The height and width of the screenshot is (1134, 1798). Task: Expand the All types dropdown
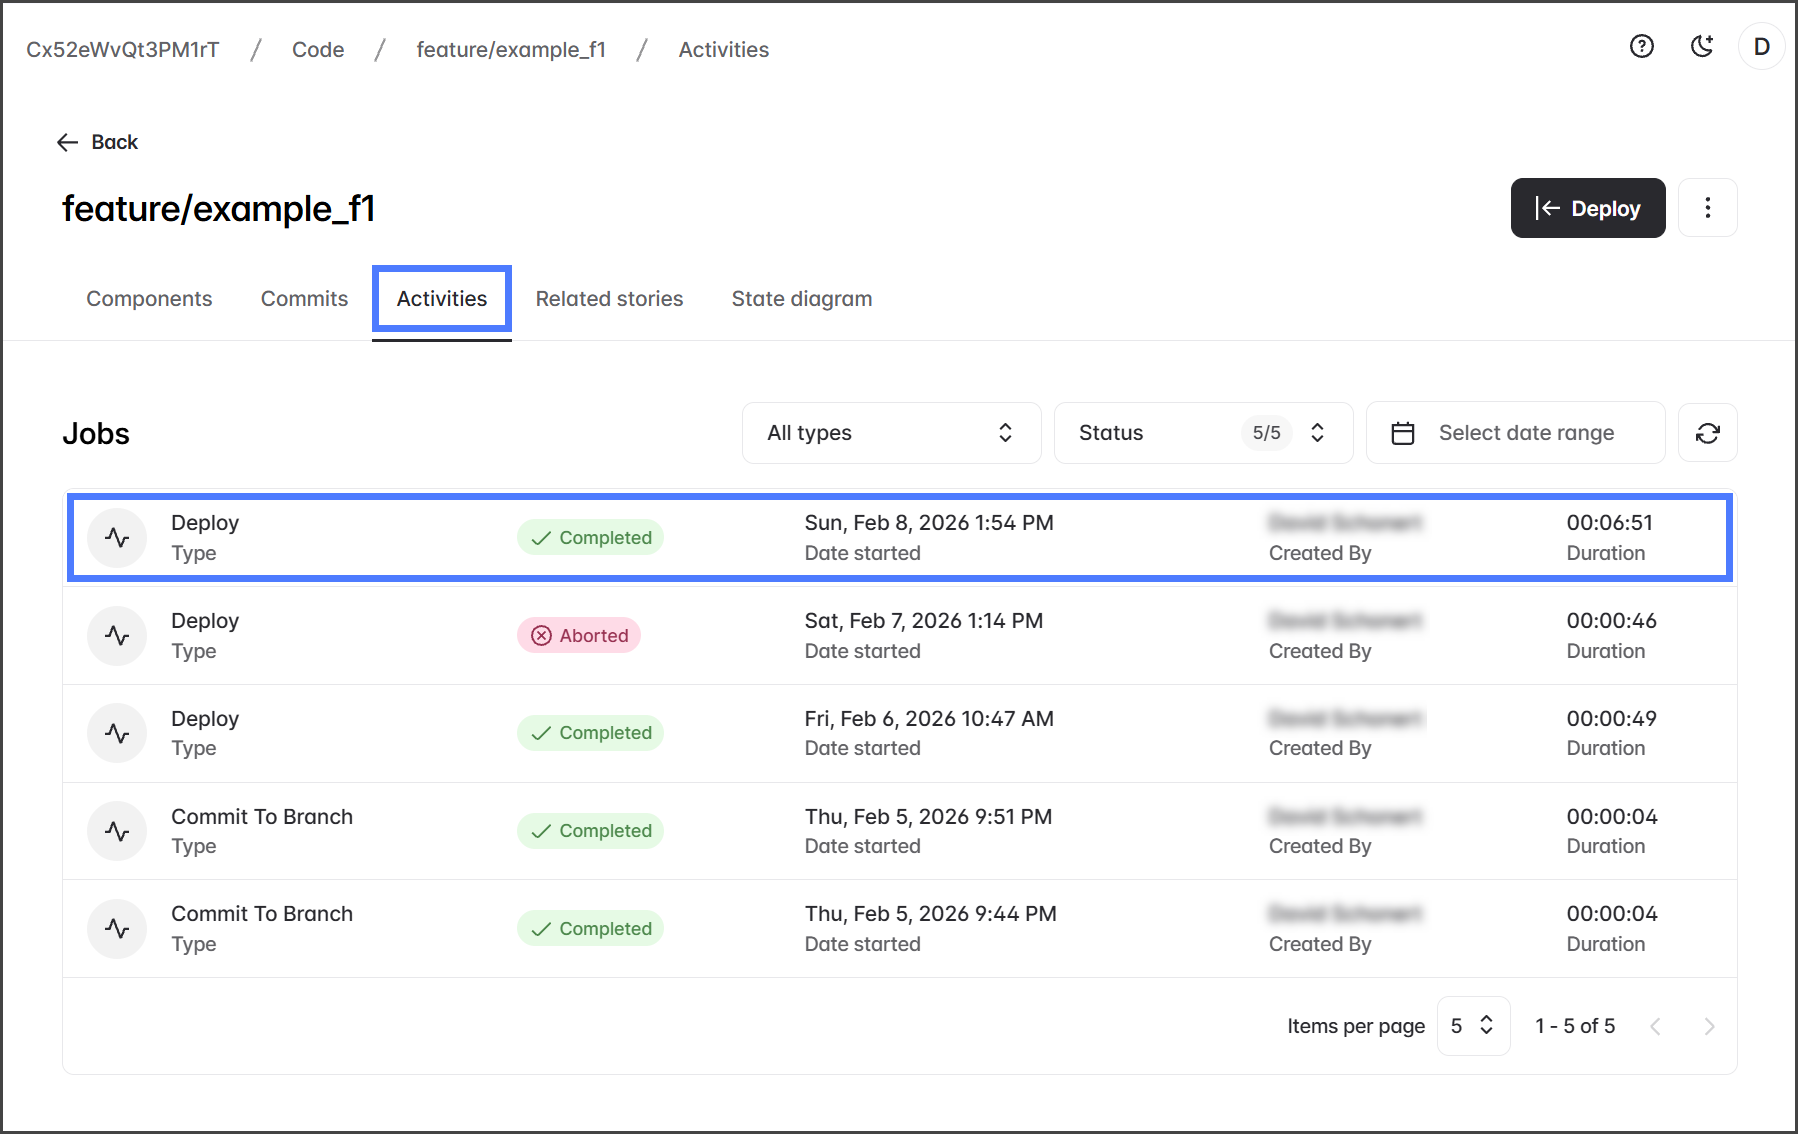890,433
